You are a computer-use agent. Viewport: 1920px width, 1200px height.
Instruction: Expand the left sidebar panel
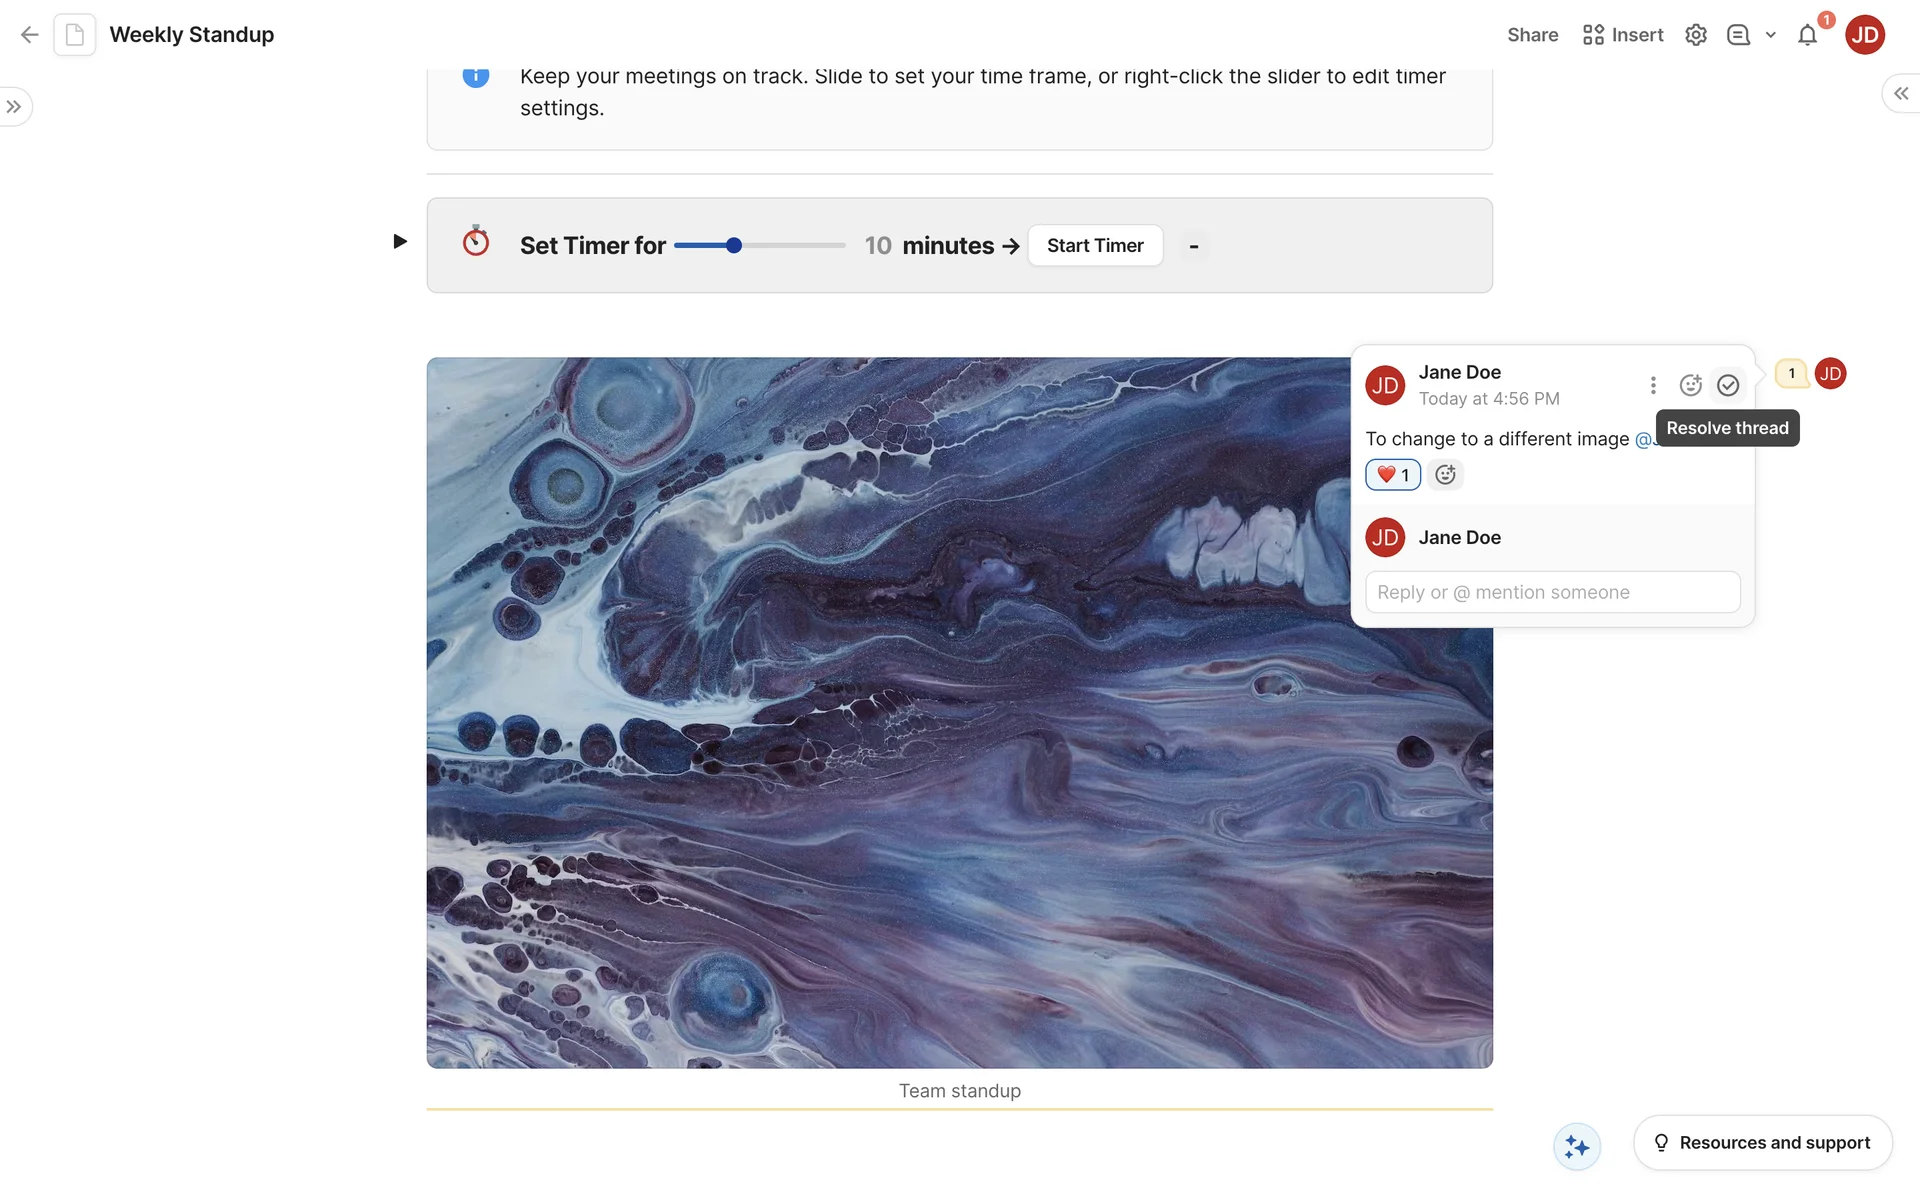click(x=14, y=107)
